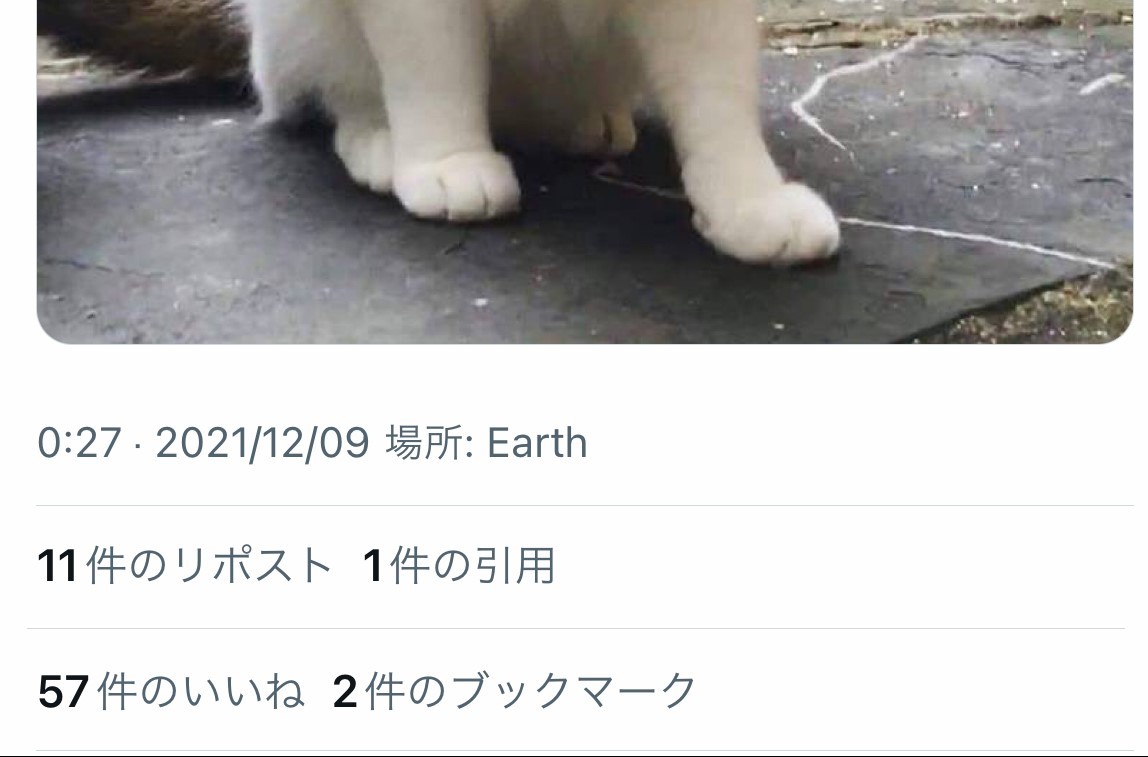
Task: Select the "いいね" label text
Action: pyautogui.click(x=242, y=691)
